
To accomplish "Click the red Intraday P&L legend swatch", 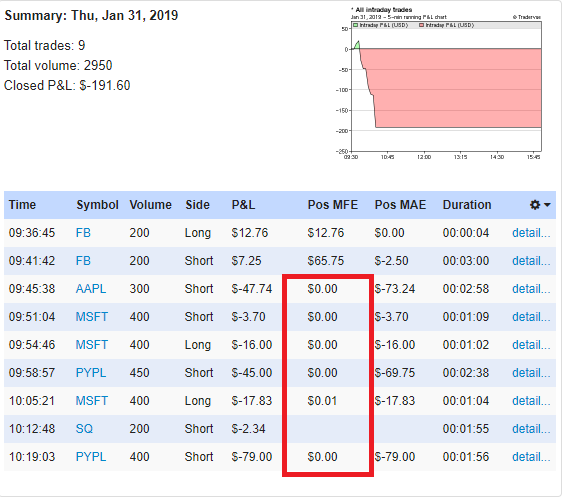I will pos(422,25).
